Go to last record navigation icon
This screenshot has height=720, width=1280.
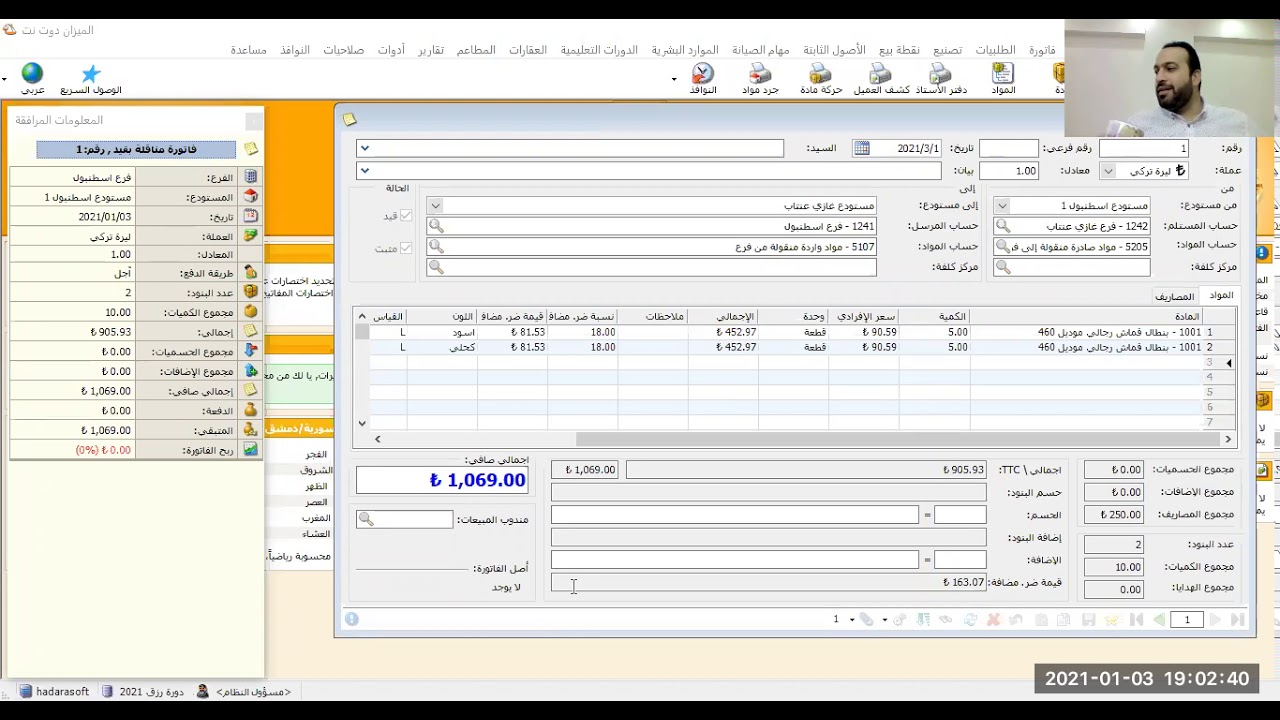click(1238, 620)
